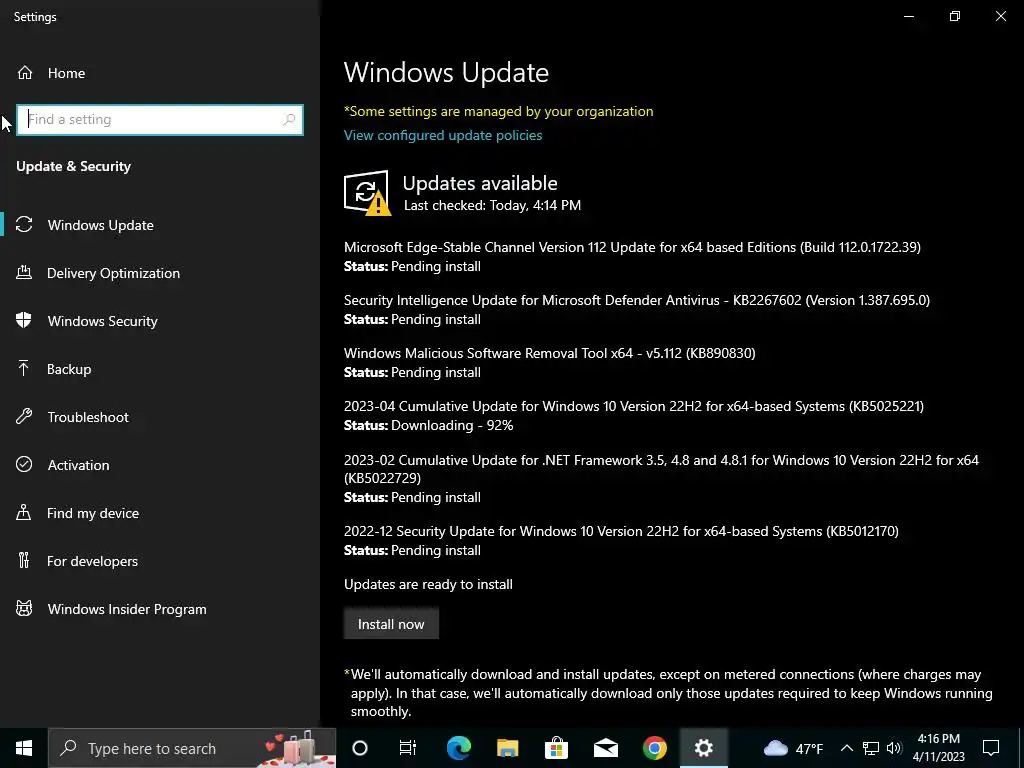
Task: Click the Home icon in sidebar
Action: [25, 72]
